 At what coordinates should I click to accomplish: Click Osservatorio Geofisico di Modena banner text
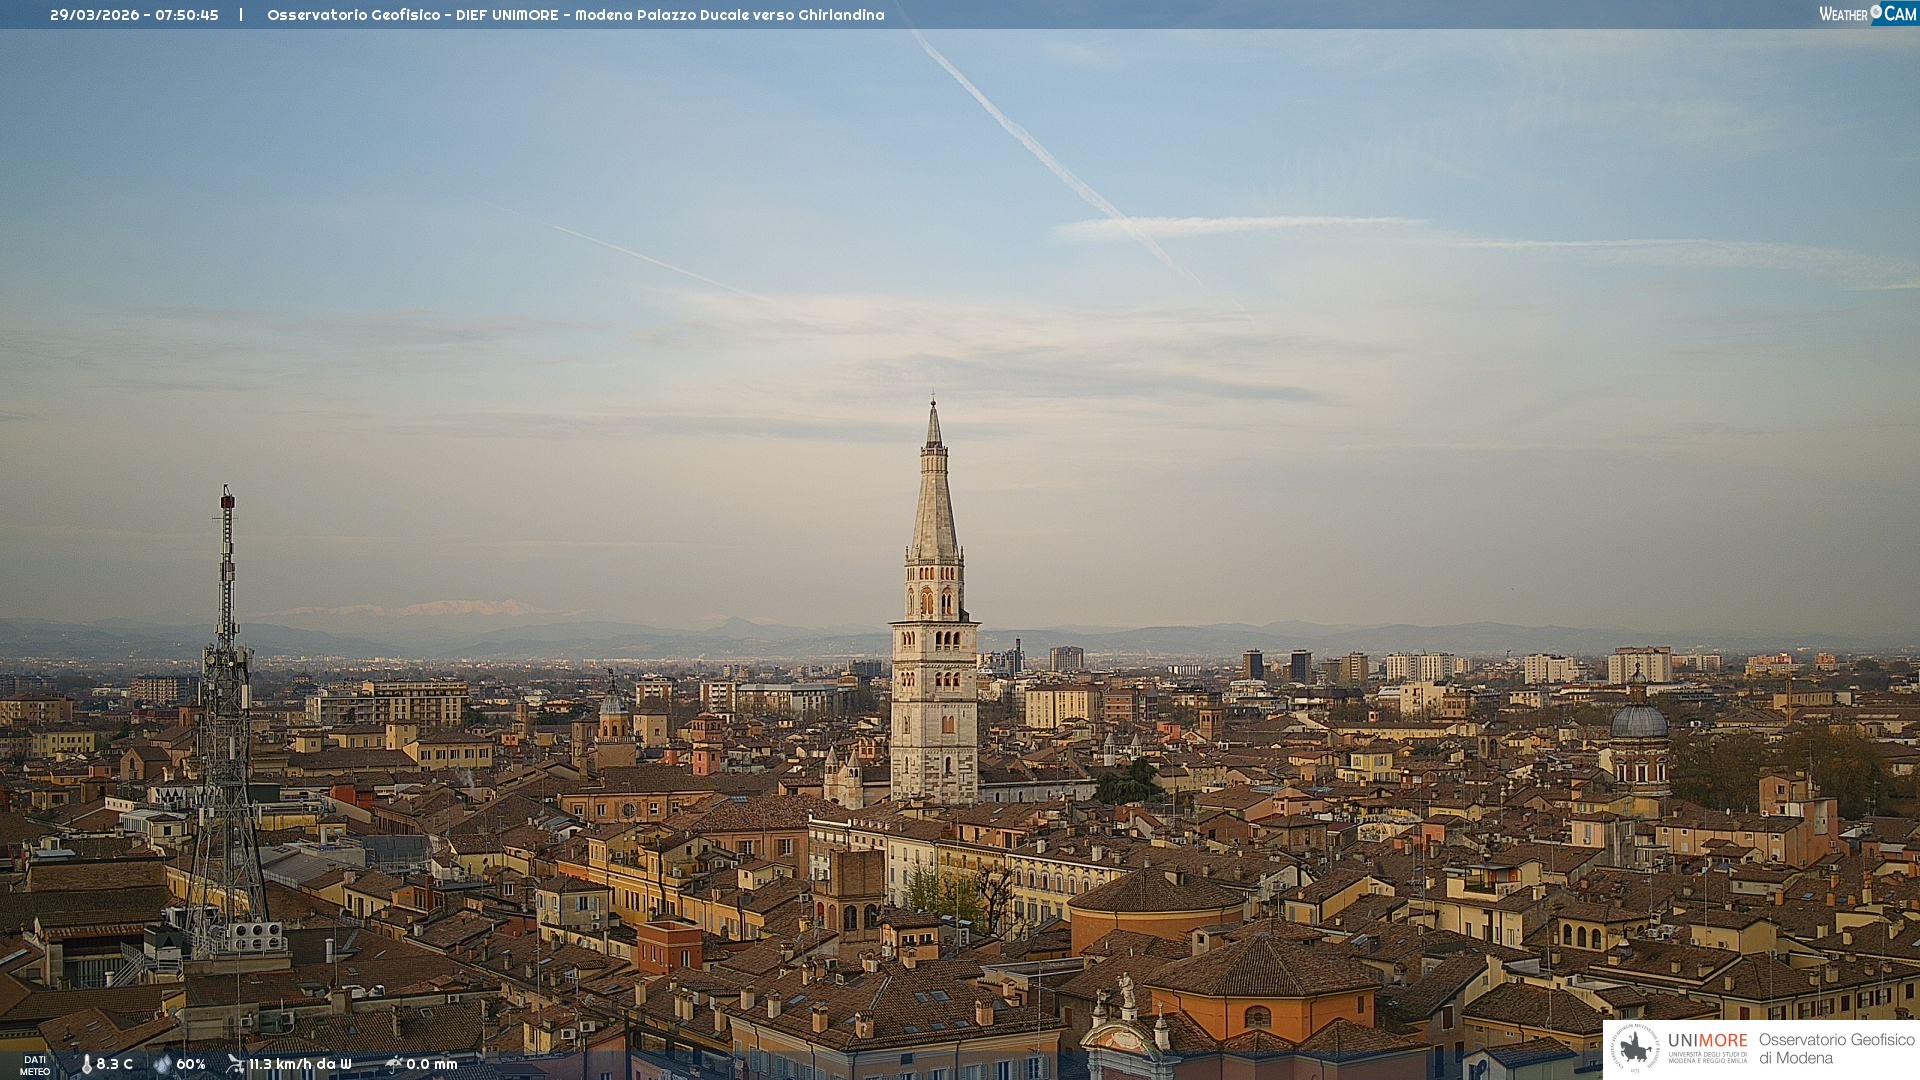pos(1836,1048)
